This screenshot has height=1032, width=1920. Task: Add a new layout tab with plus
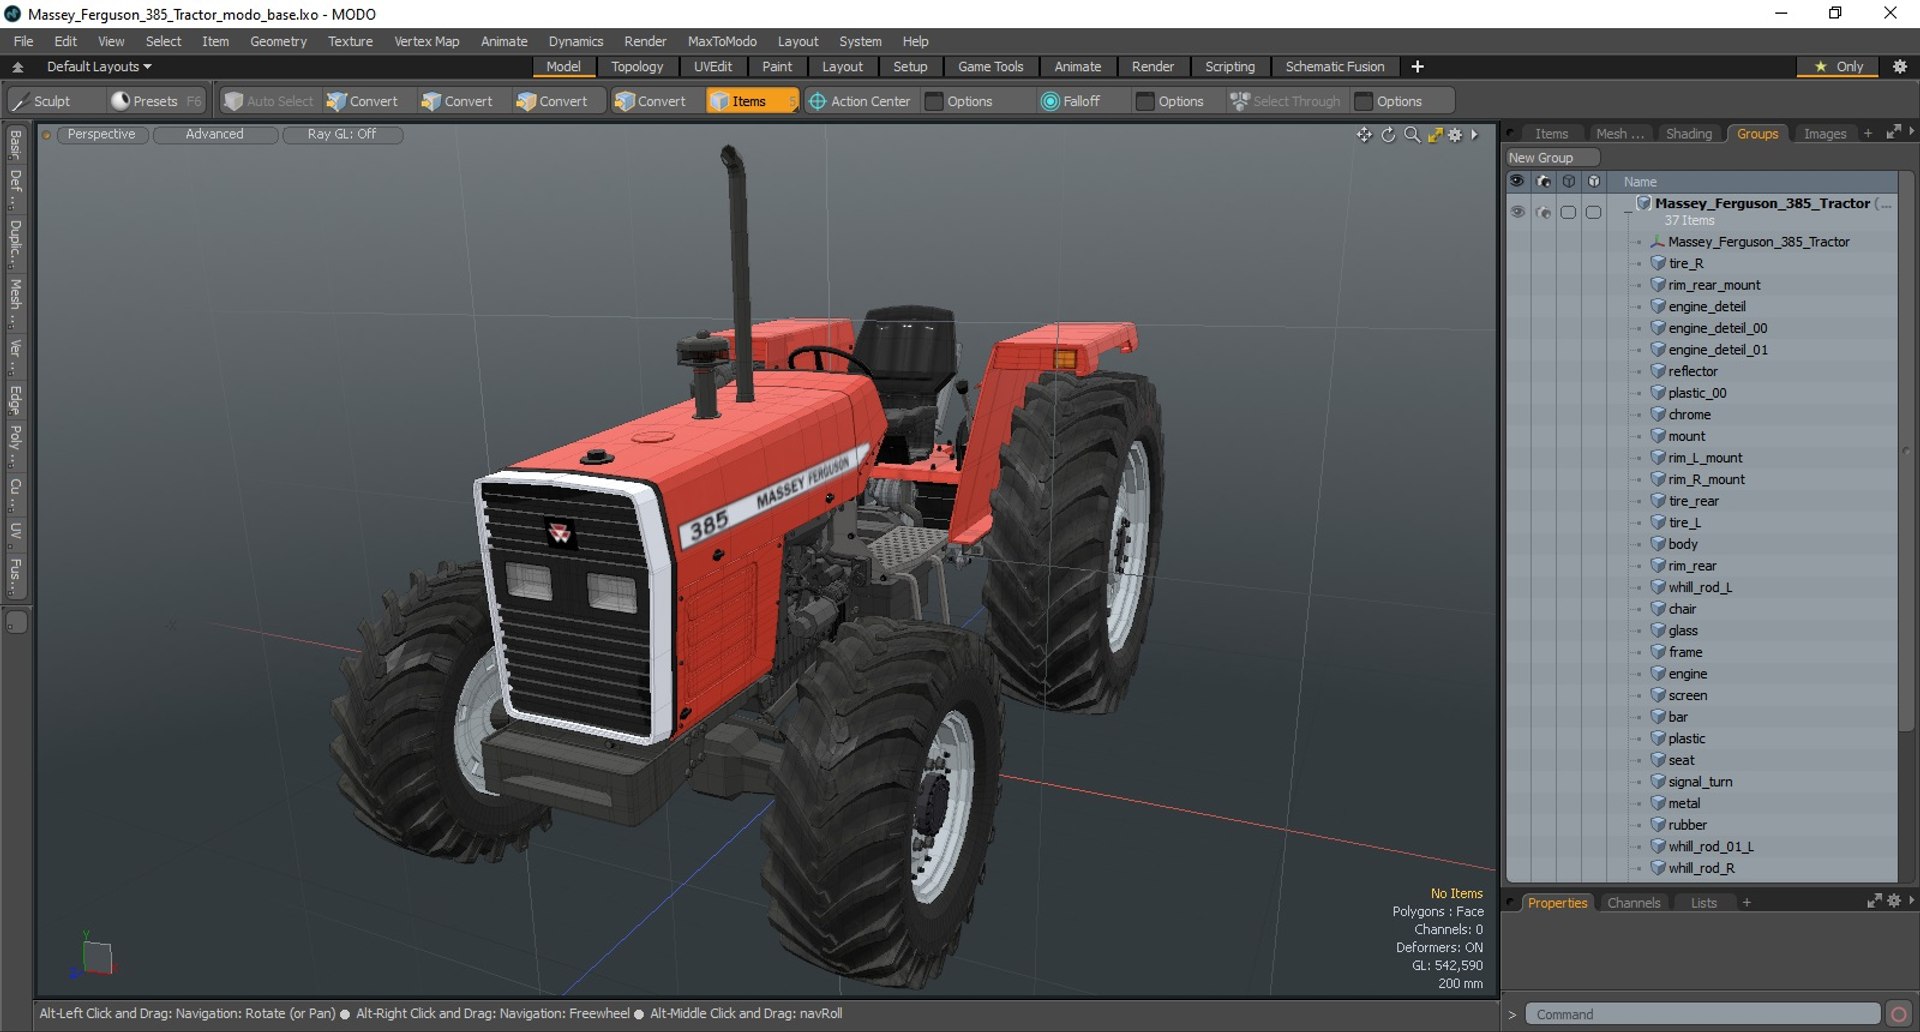pyautogui.click(x=1417, y=67)
